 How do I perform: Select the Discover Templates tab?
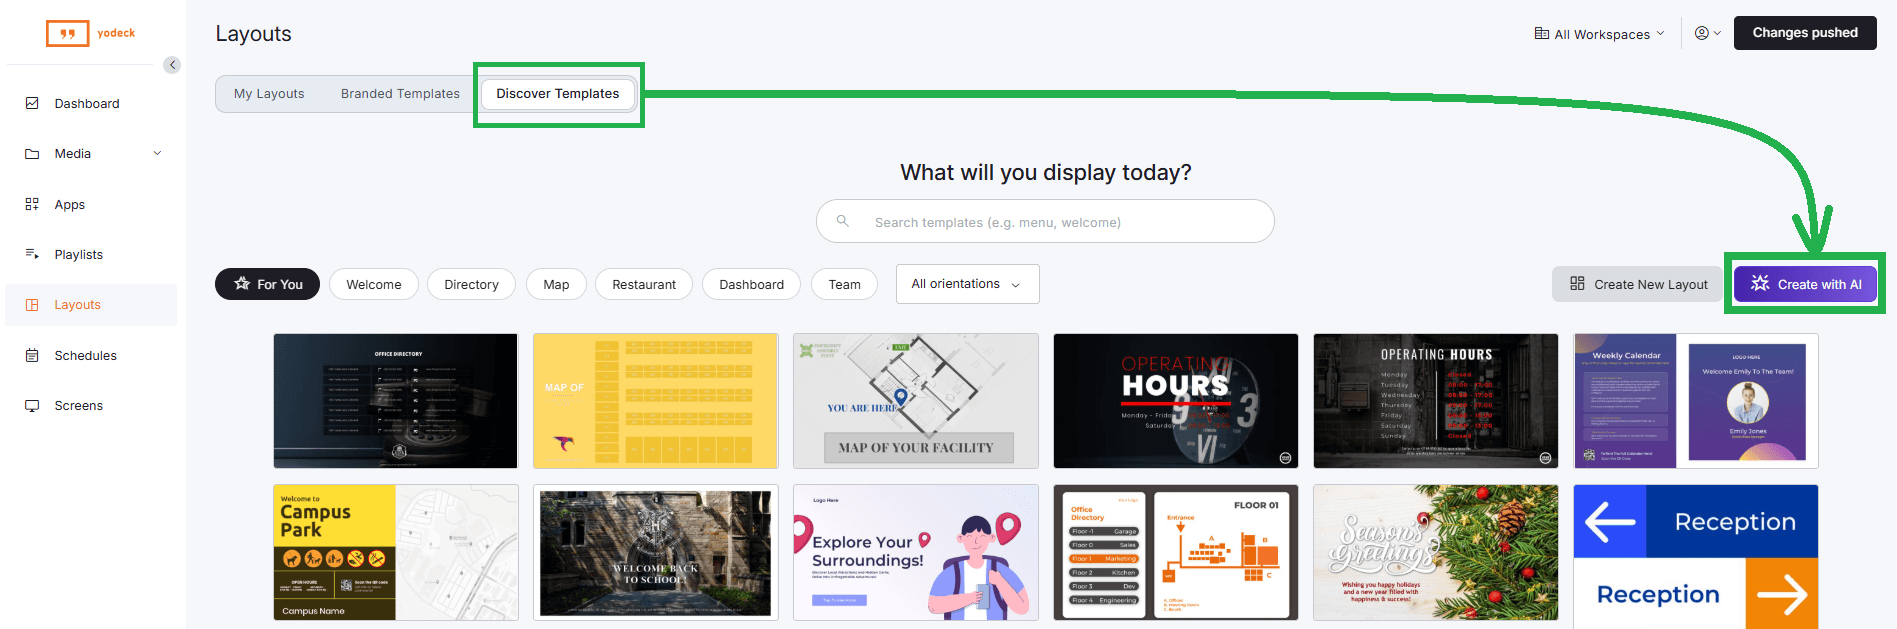(x=558, y=94)
